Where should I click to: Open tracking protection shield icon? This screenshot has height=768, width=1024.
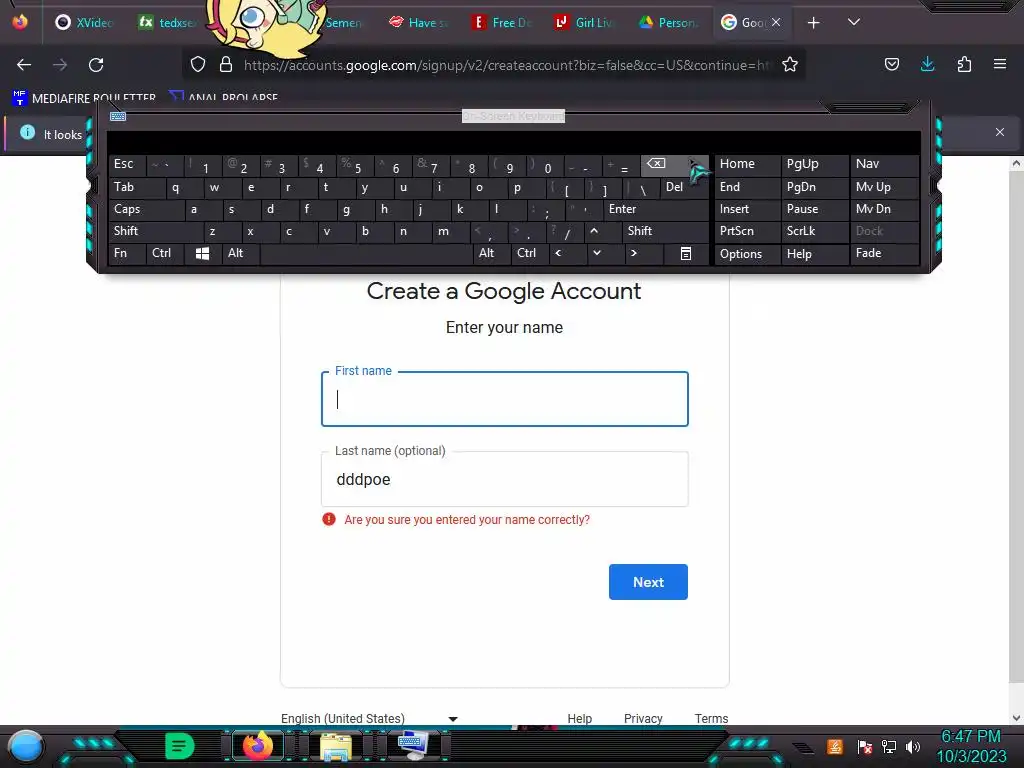198,65
